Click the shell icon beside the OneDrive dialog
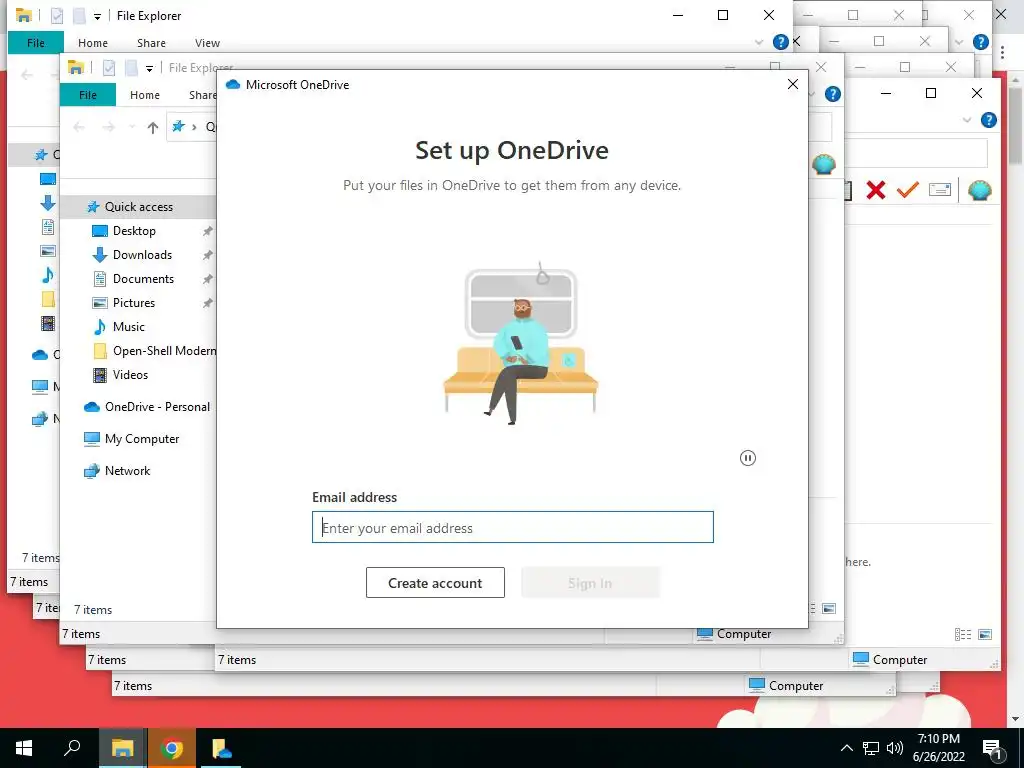The width and height of the screenshot is (1024, 768). tap(824, 163)
